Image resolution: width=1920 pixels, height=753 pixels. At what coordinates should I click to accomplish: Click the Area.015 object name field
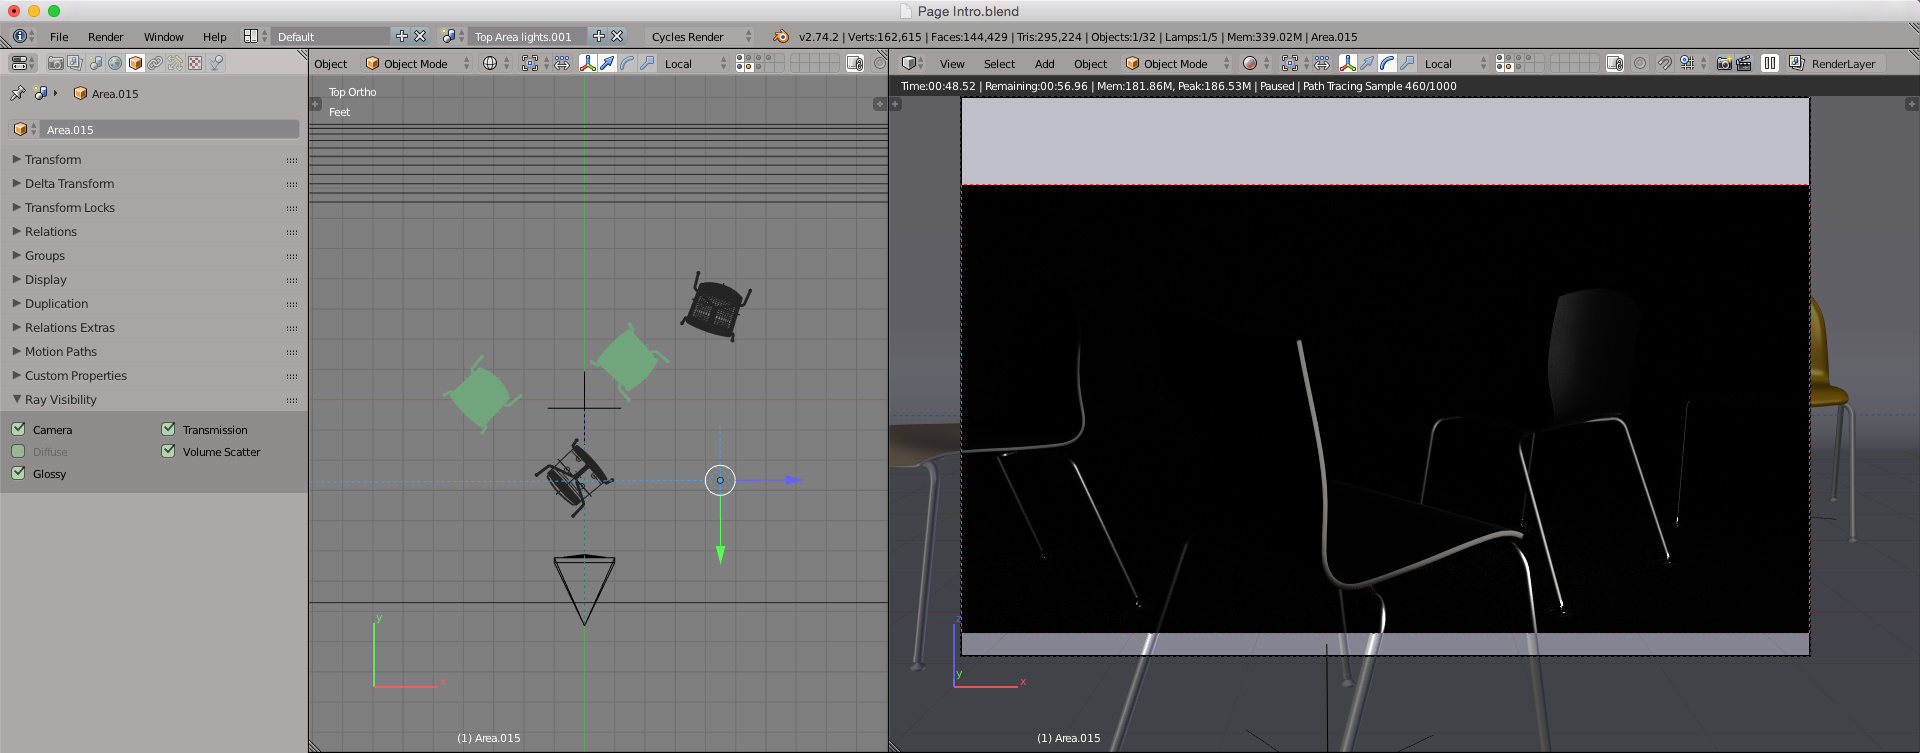(x=169, y=129)
